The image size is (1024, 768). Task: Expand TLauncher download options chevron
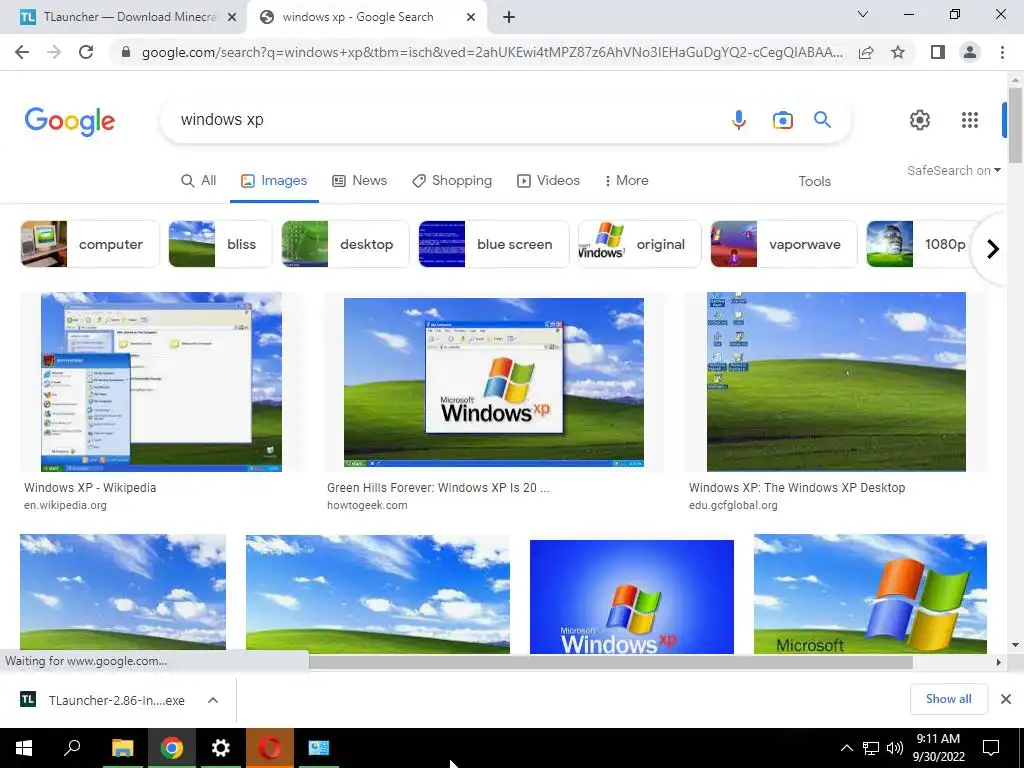[x=213, y=700]
